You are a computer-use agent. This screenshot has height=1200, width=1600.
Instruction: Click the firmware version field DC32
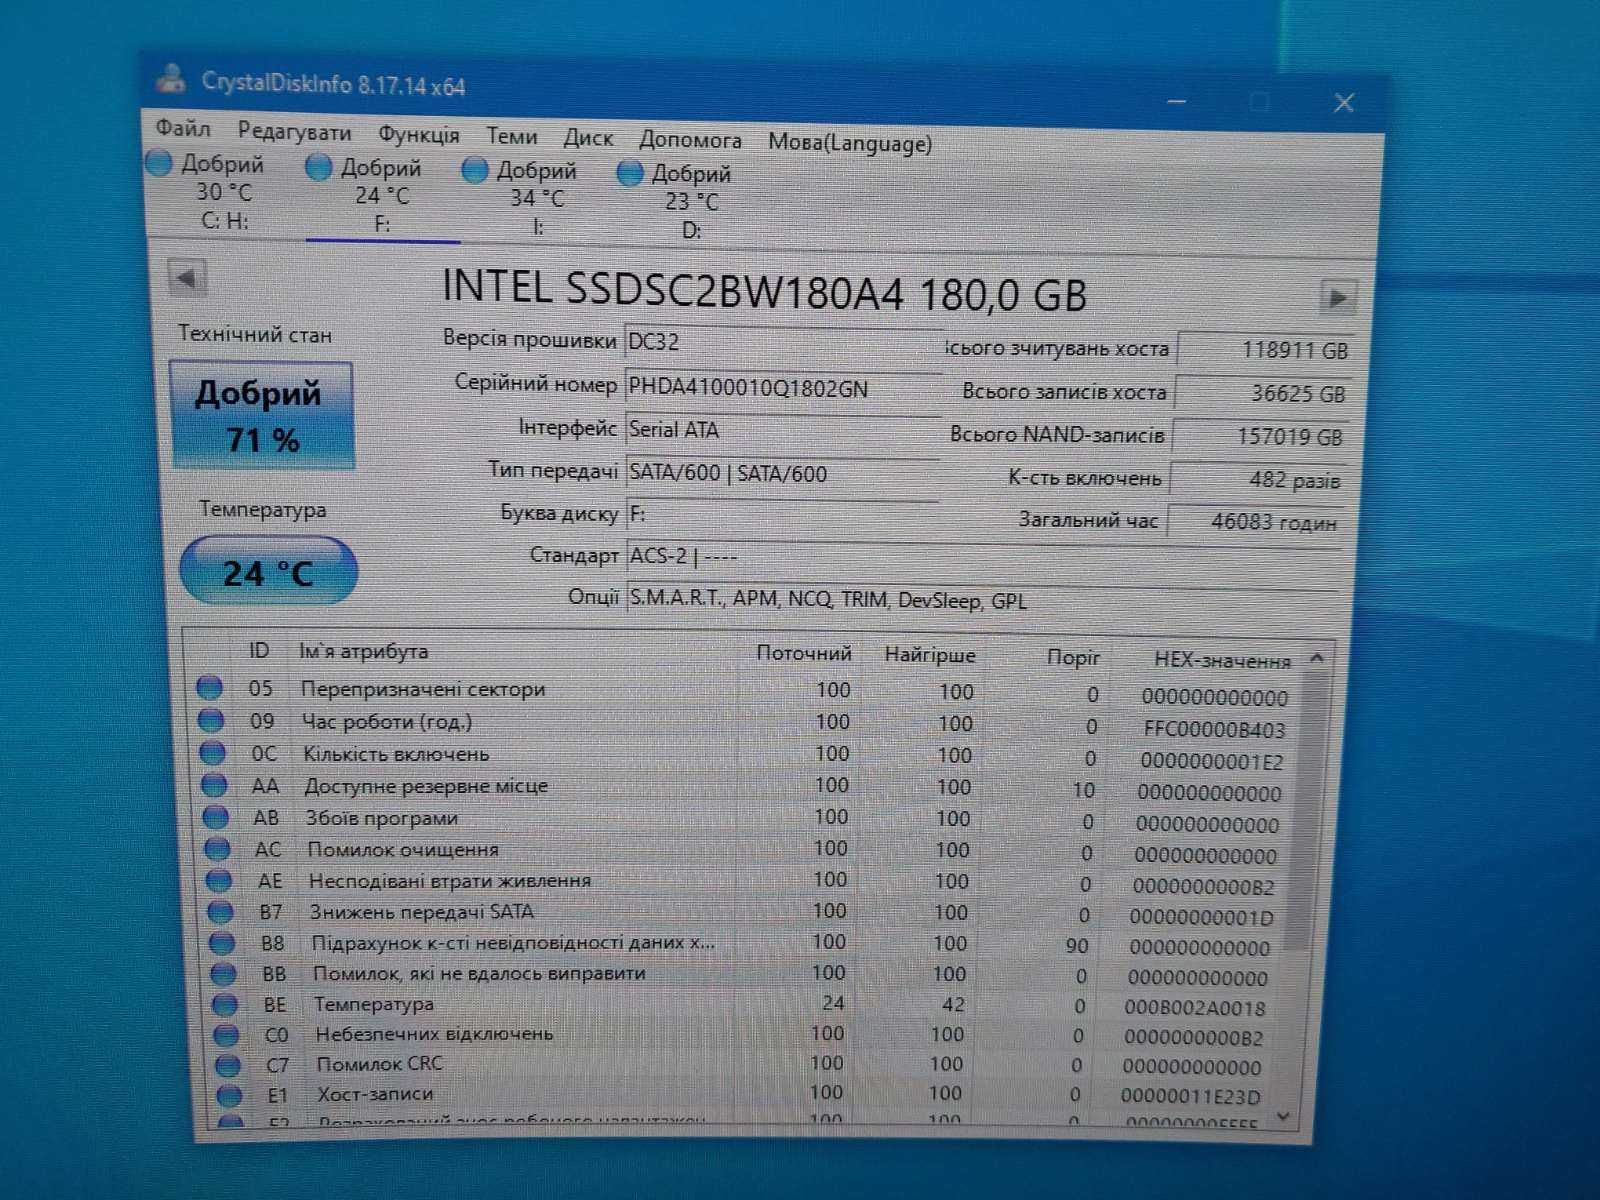(x=783, y=342)
